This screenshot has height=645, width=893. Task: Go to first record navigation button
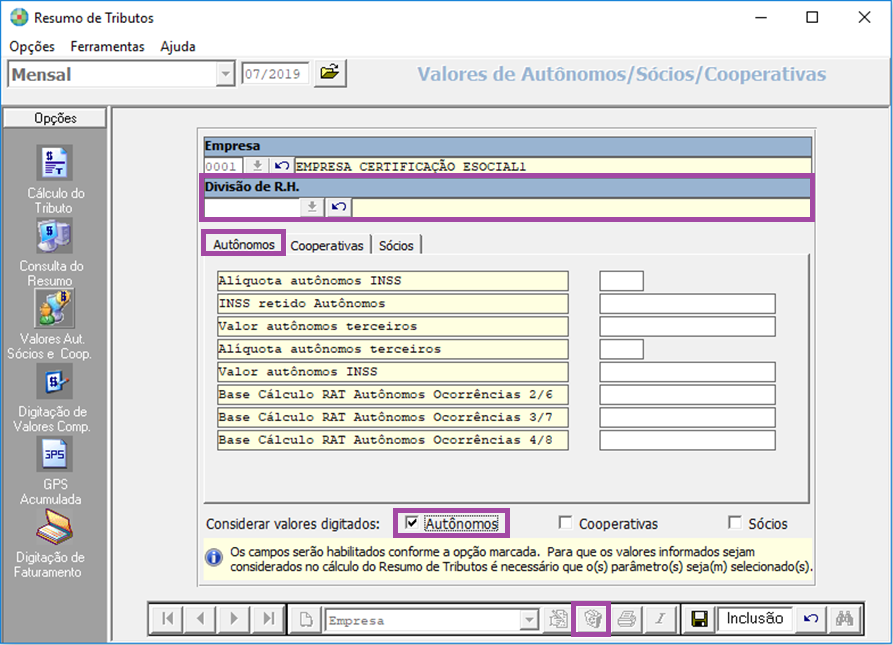point(167,618)
